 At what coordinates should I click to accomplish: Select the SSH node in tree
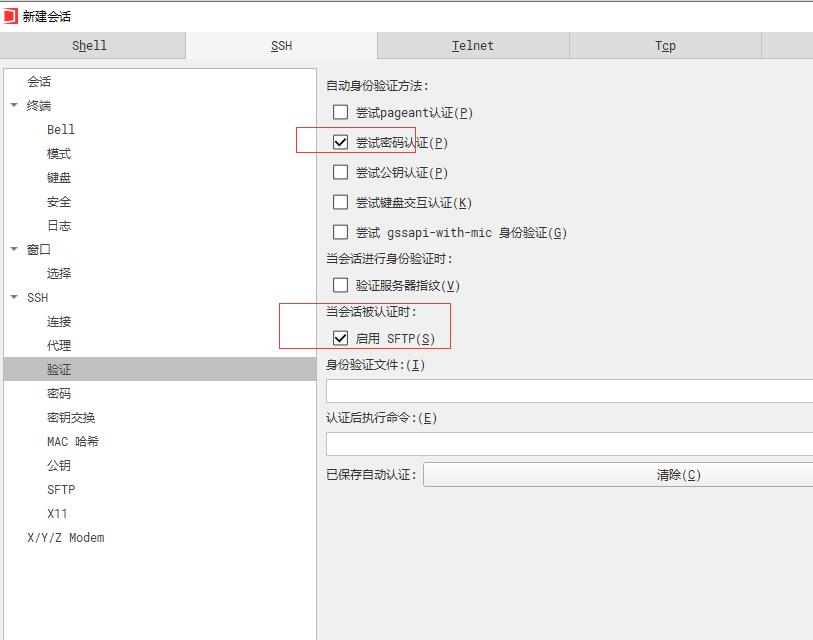tap(37, 298)
